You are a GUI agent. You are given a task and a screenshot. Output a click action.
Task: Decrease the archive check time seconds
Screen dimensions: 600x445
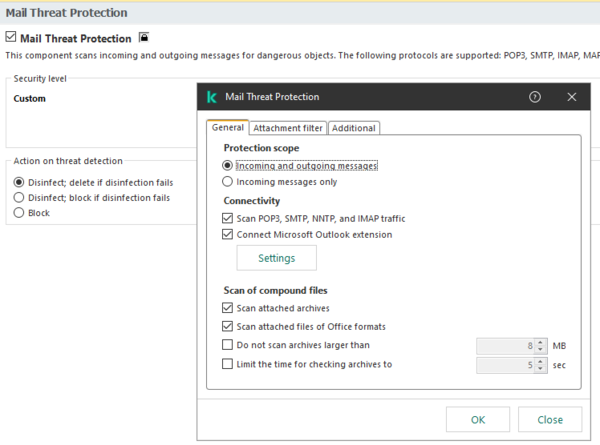click(x=541, y=368)
